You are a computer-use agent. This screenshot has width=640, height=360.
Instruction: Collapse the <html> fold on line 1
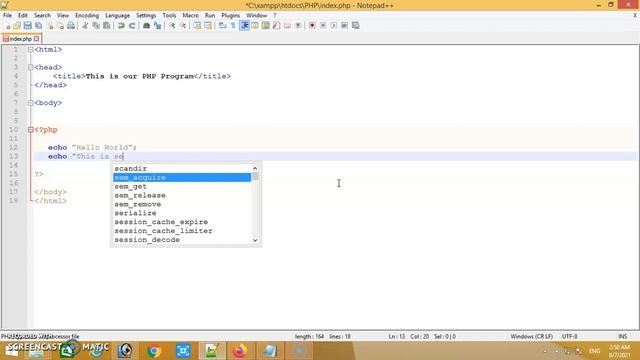coord(31,49)
